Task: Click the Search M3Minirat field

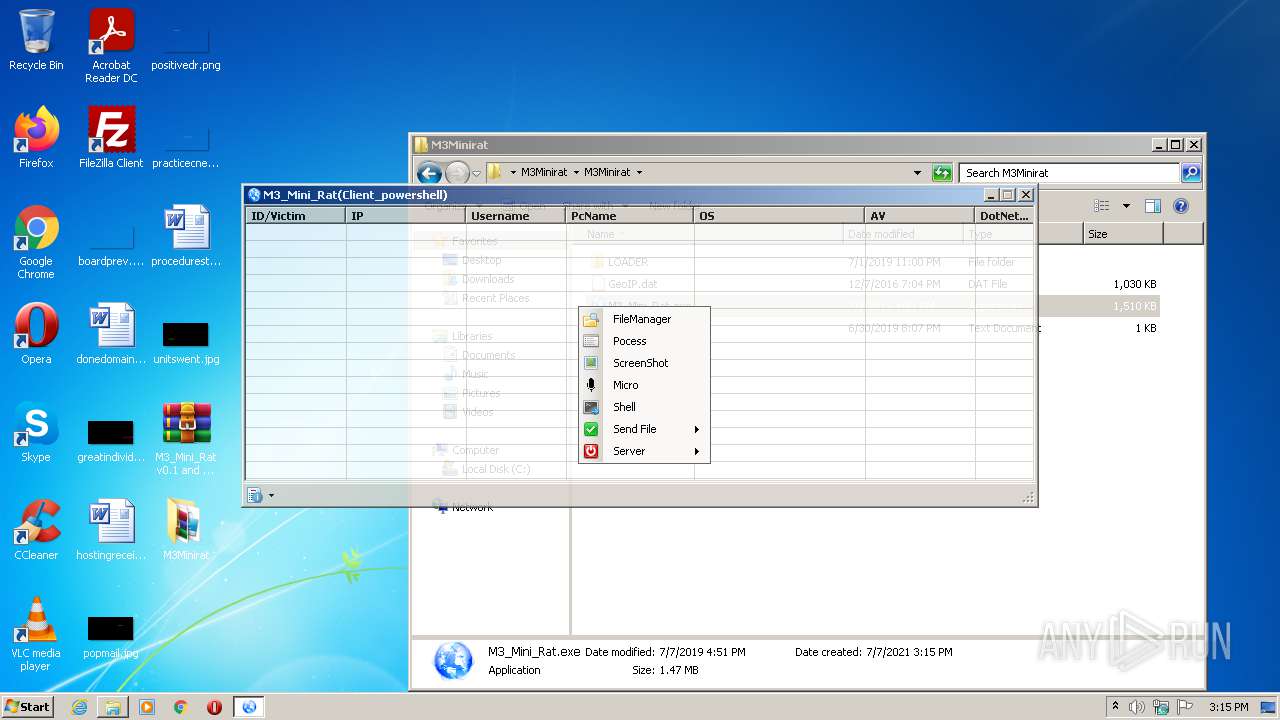Action: tap(1069, 173)
